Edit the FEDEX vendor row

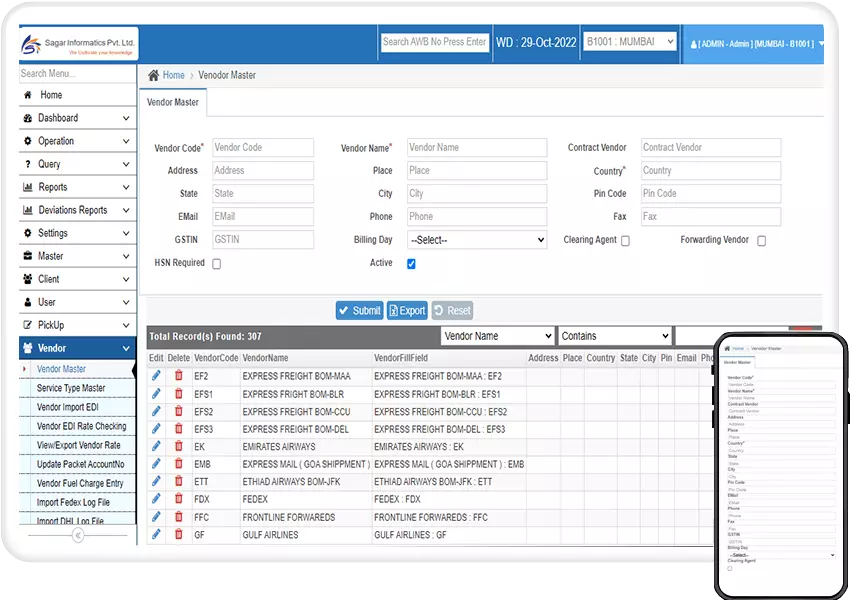coord(156,499)
